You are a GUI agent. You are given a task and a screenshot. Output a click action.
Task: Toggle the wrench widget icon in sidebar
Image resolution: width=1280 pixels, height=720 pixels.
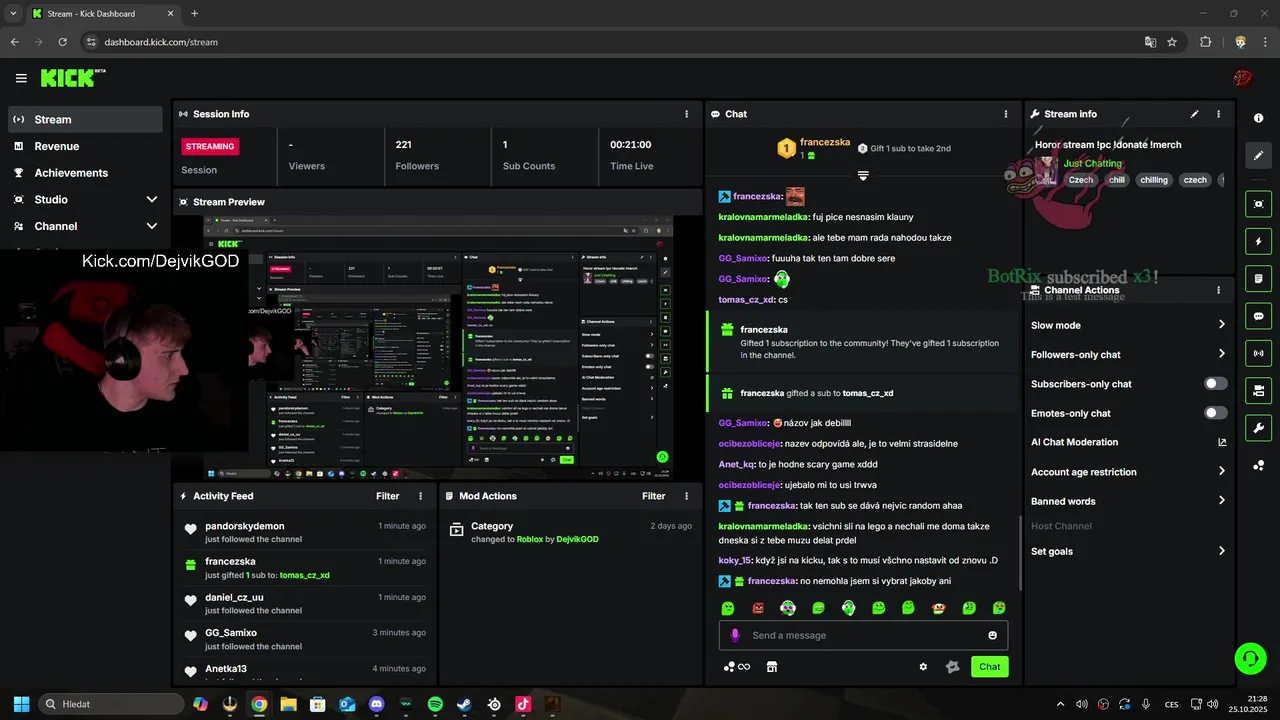tap(1258, 428)
